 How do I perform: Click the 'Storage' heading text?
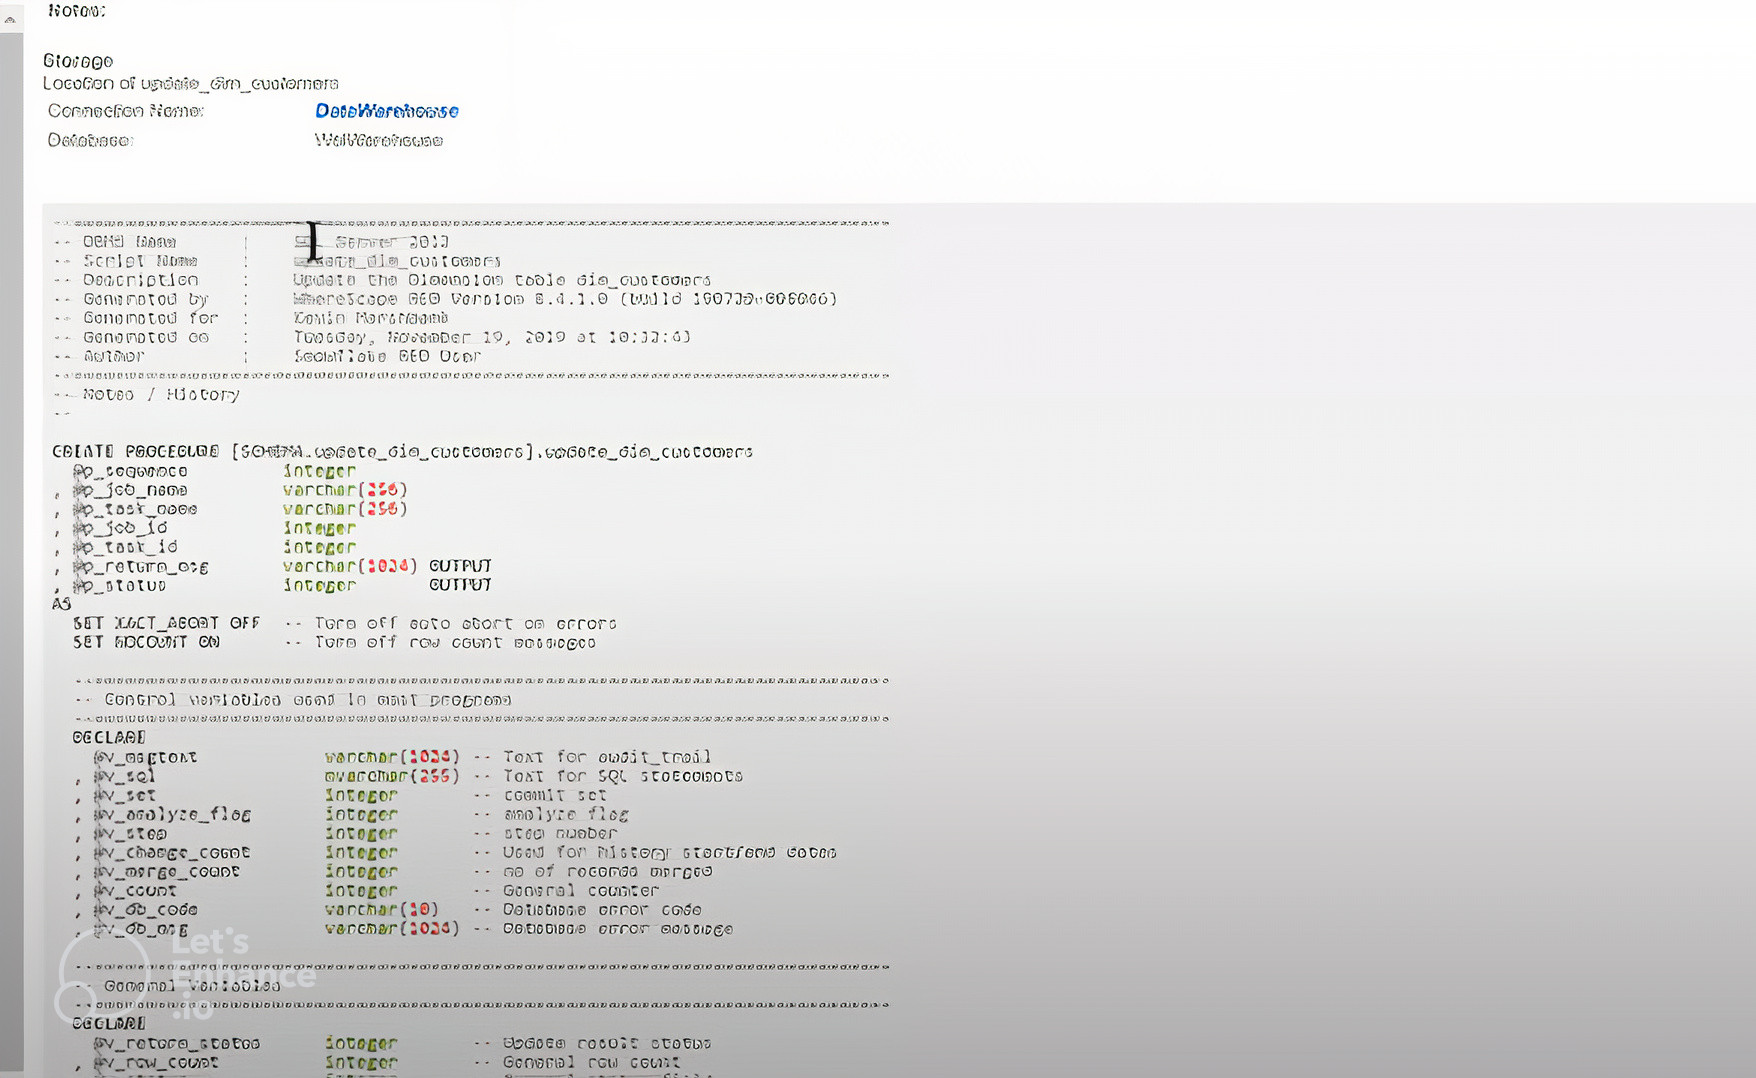(78, 61)
